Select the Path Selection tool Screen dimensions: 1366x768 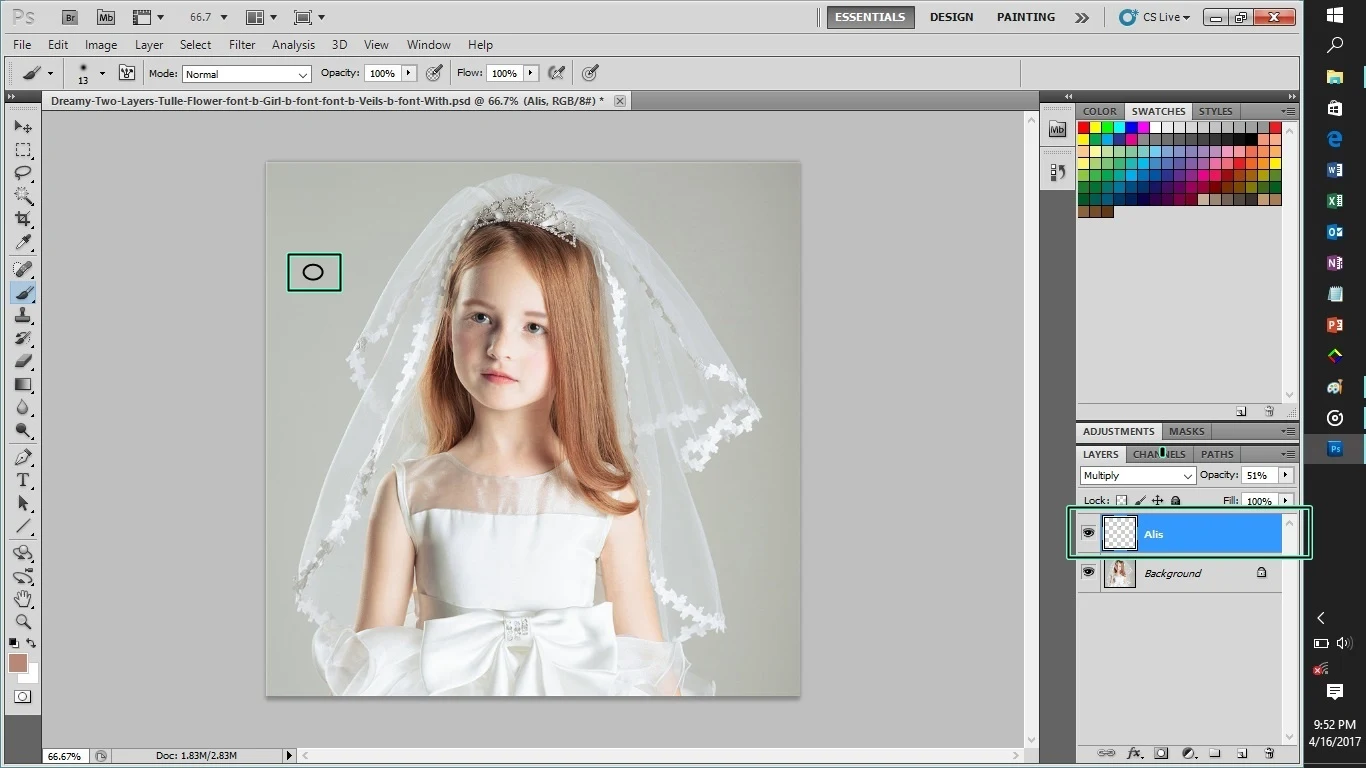pos(23,504)
